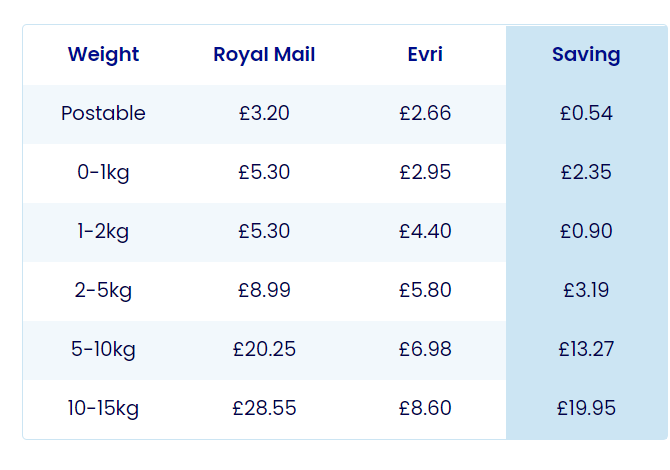Click Royal Mail price £20.25
The height and width of the screenshot is (470, 670).
click(264, 349)
